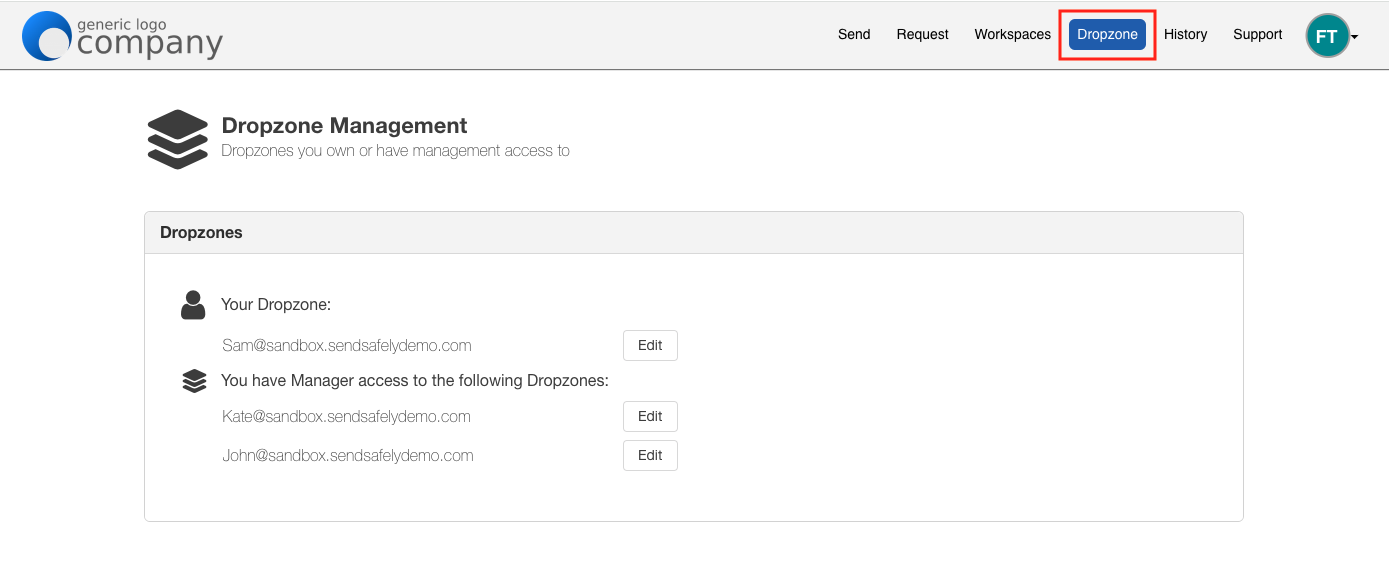Click the Sam@sandbox.sendsafelydemo.com address text

click(347, 346)
